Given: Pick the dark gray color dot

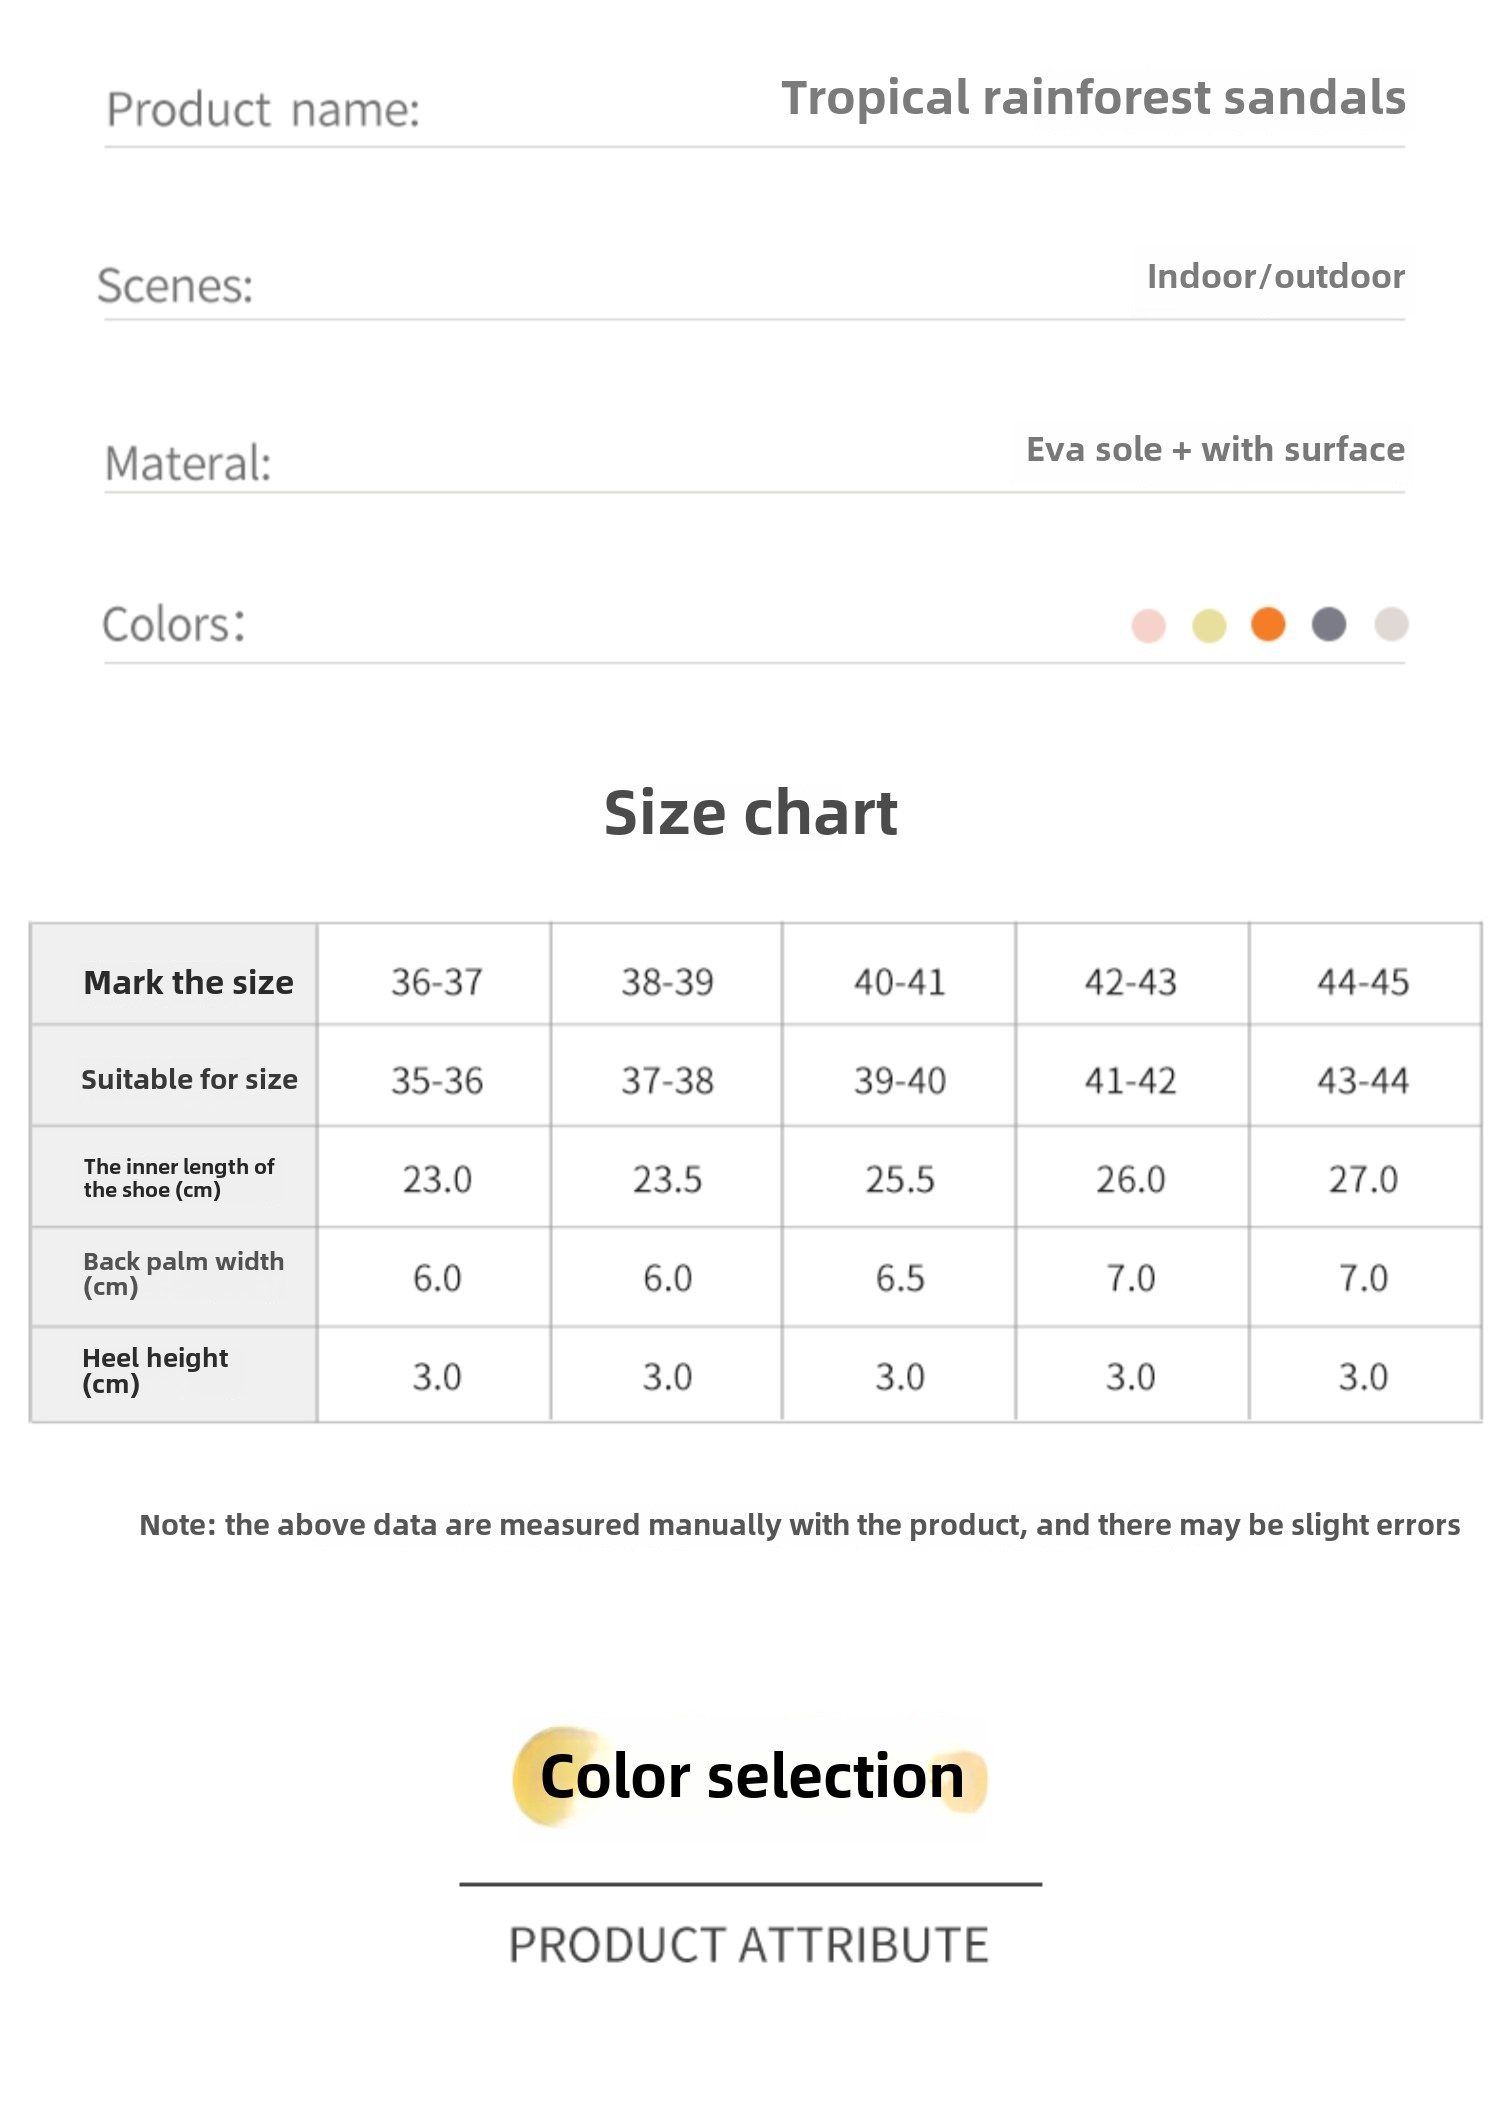Looking at the screenshot, I should point(1329,624).
